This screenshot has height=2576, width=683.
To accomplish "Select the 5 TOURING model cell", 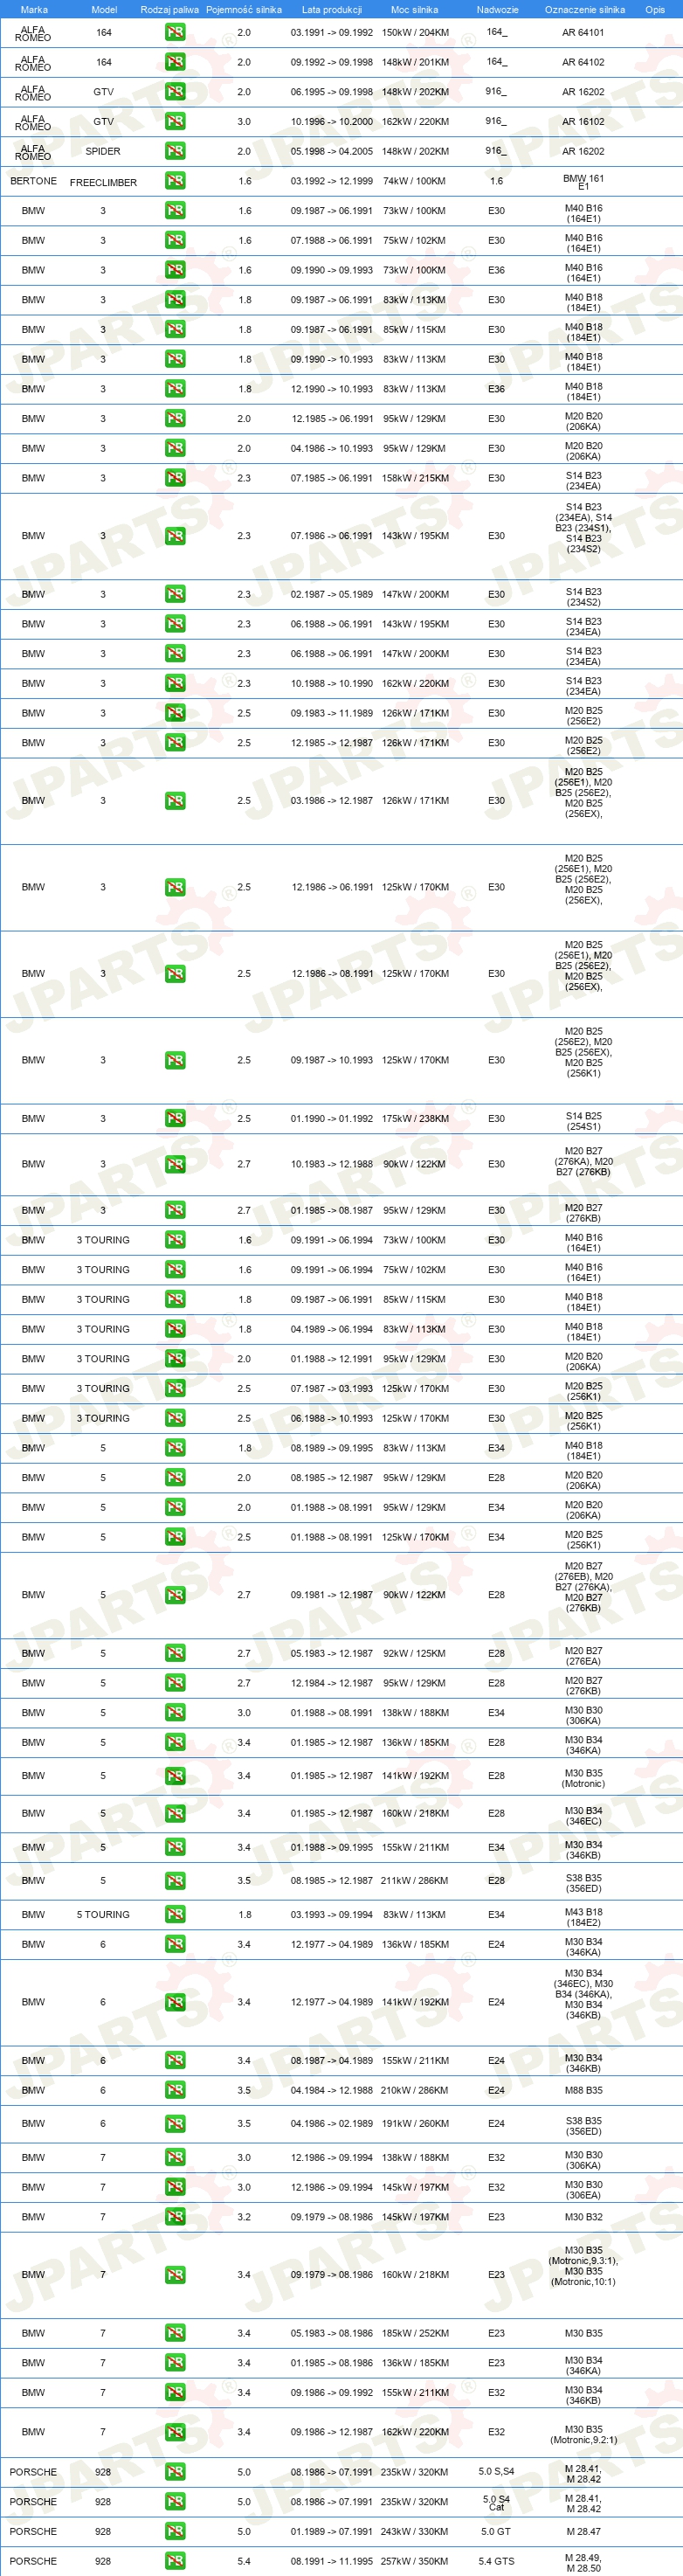I will [x=103, y=1914].
